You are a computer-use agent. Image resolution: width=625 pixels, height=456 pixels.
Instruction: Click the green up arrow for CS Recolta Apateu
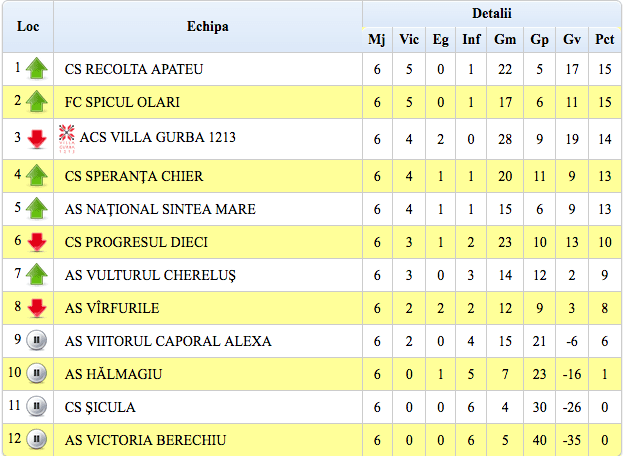click(37, 69)
